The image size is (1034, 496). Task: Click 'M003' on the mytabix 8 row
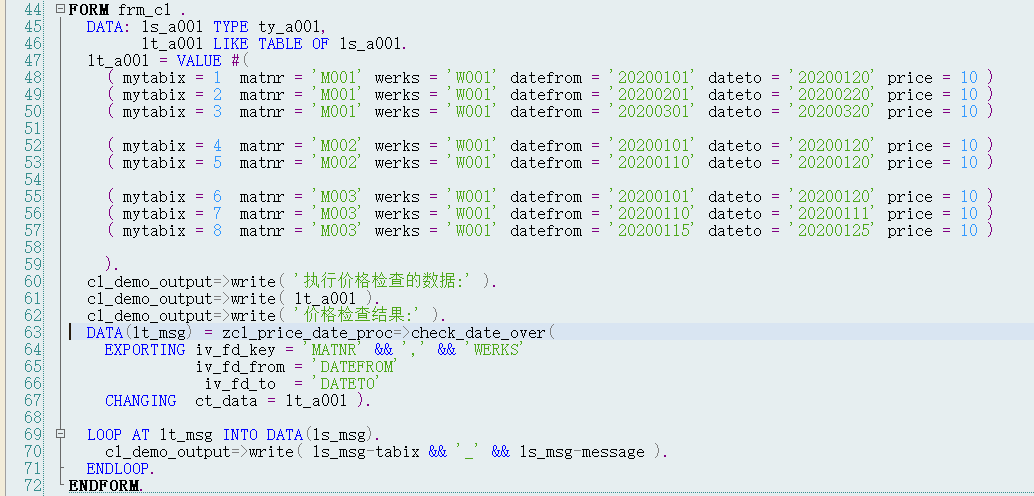point(337,231)
